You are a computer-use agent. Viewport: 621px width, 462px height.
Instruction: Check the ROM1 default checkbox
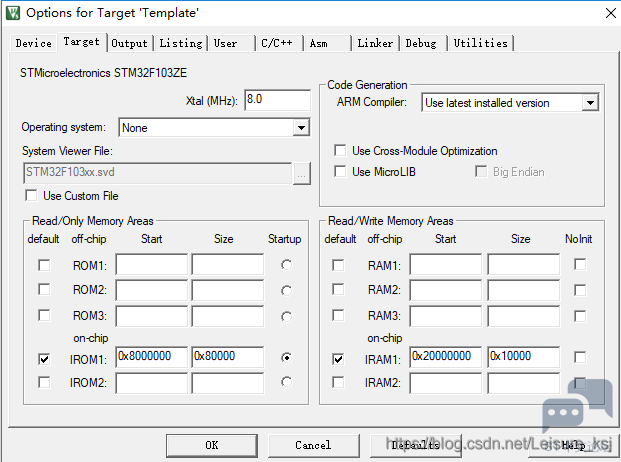tap(44, 265)
